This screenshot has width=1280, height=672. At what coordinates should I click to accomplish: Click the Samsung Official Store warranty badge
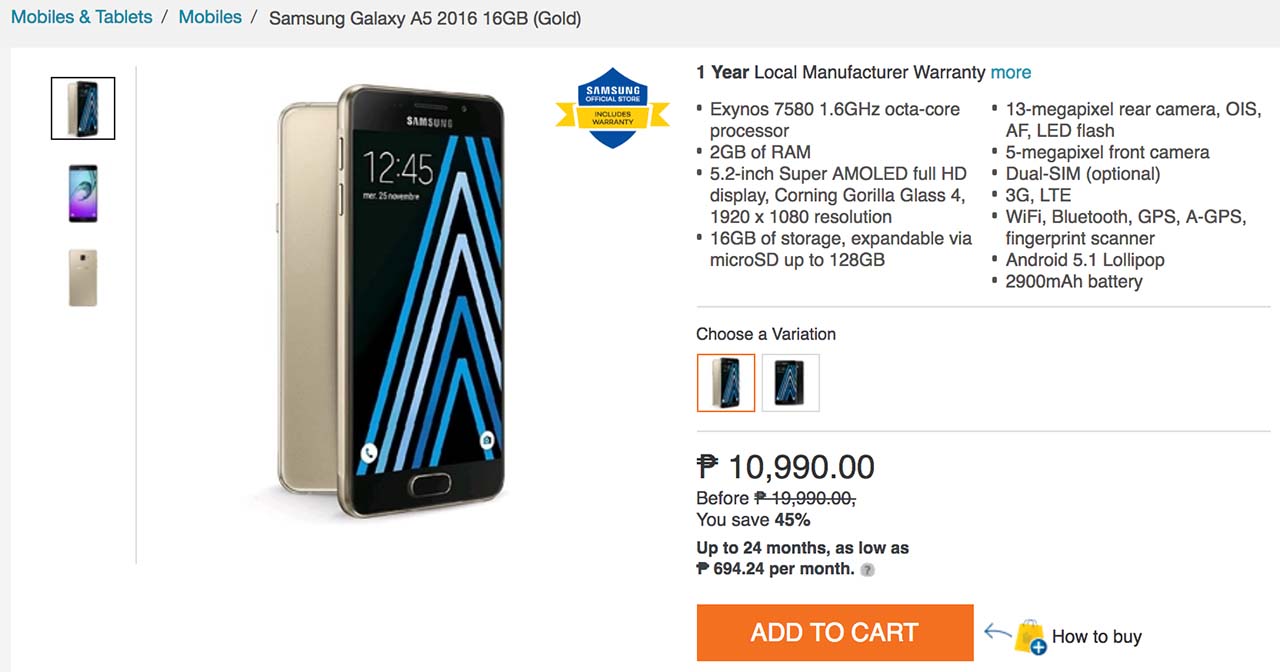(x=612, y=108)
